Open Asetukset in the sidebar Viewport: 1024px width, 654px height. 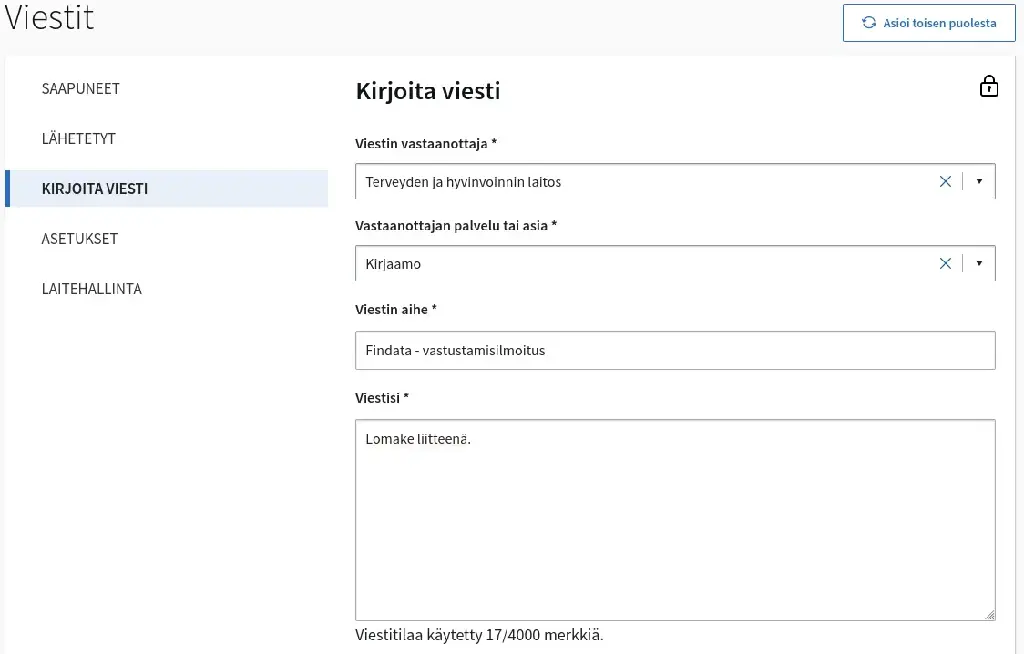(x=80, y=238)
